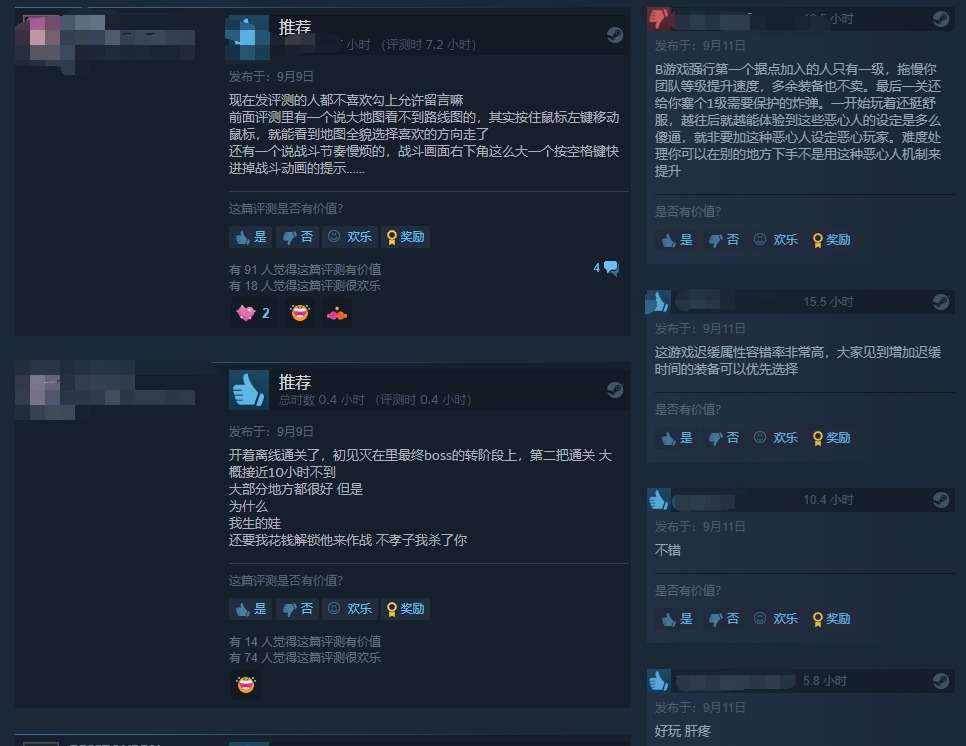Viewport: 966px width, 746px height.
Task: Mark the 0.4-hour review as 欢乐
Action: tap(350, 609)
